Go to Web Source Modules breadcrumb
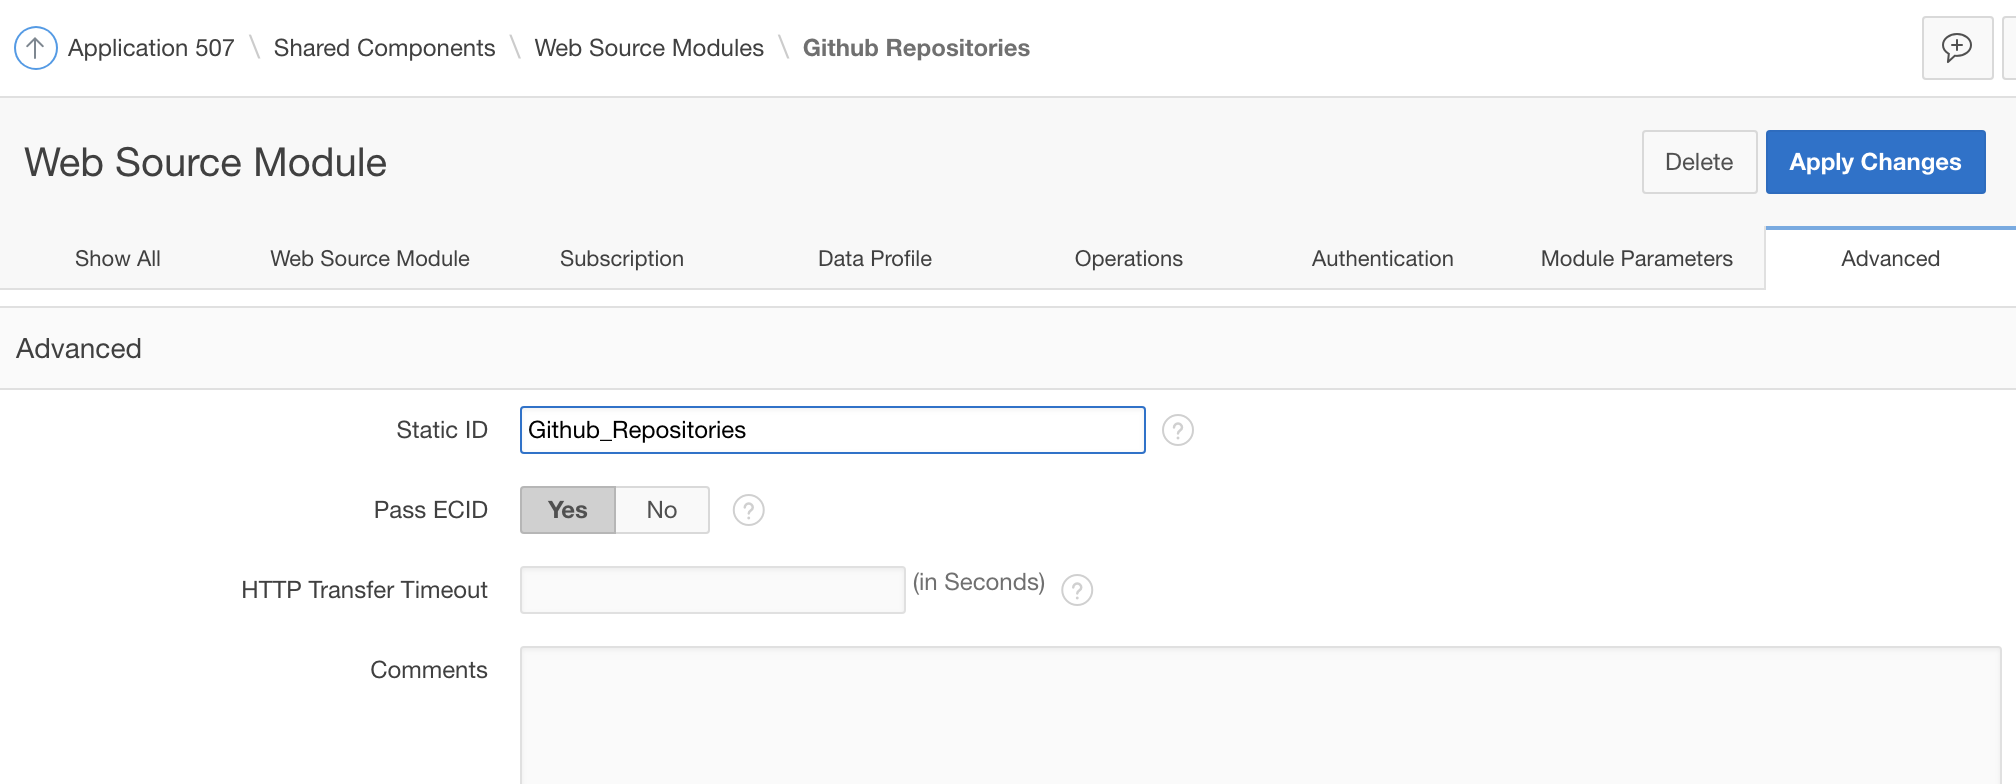This screenshot has height=784, width=2016. [x=648, y=48]
